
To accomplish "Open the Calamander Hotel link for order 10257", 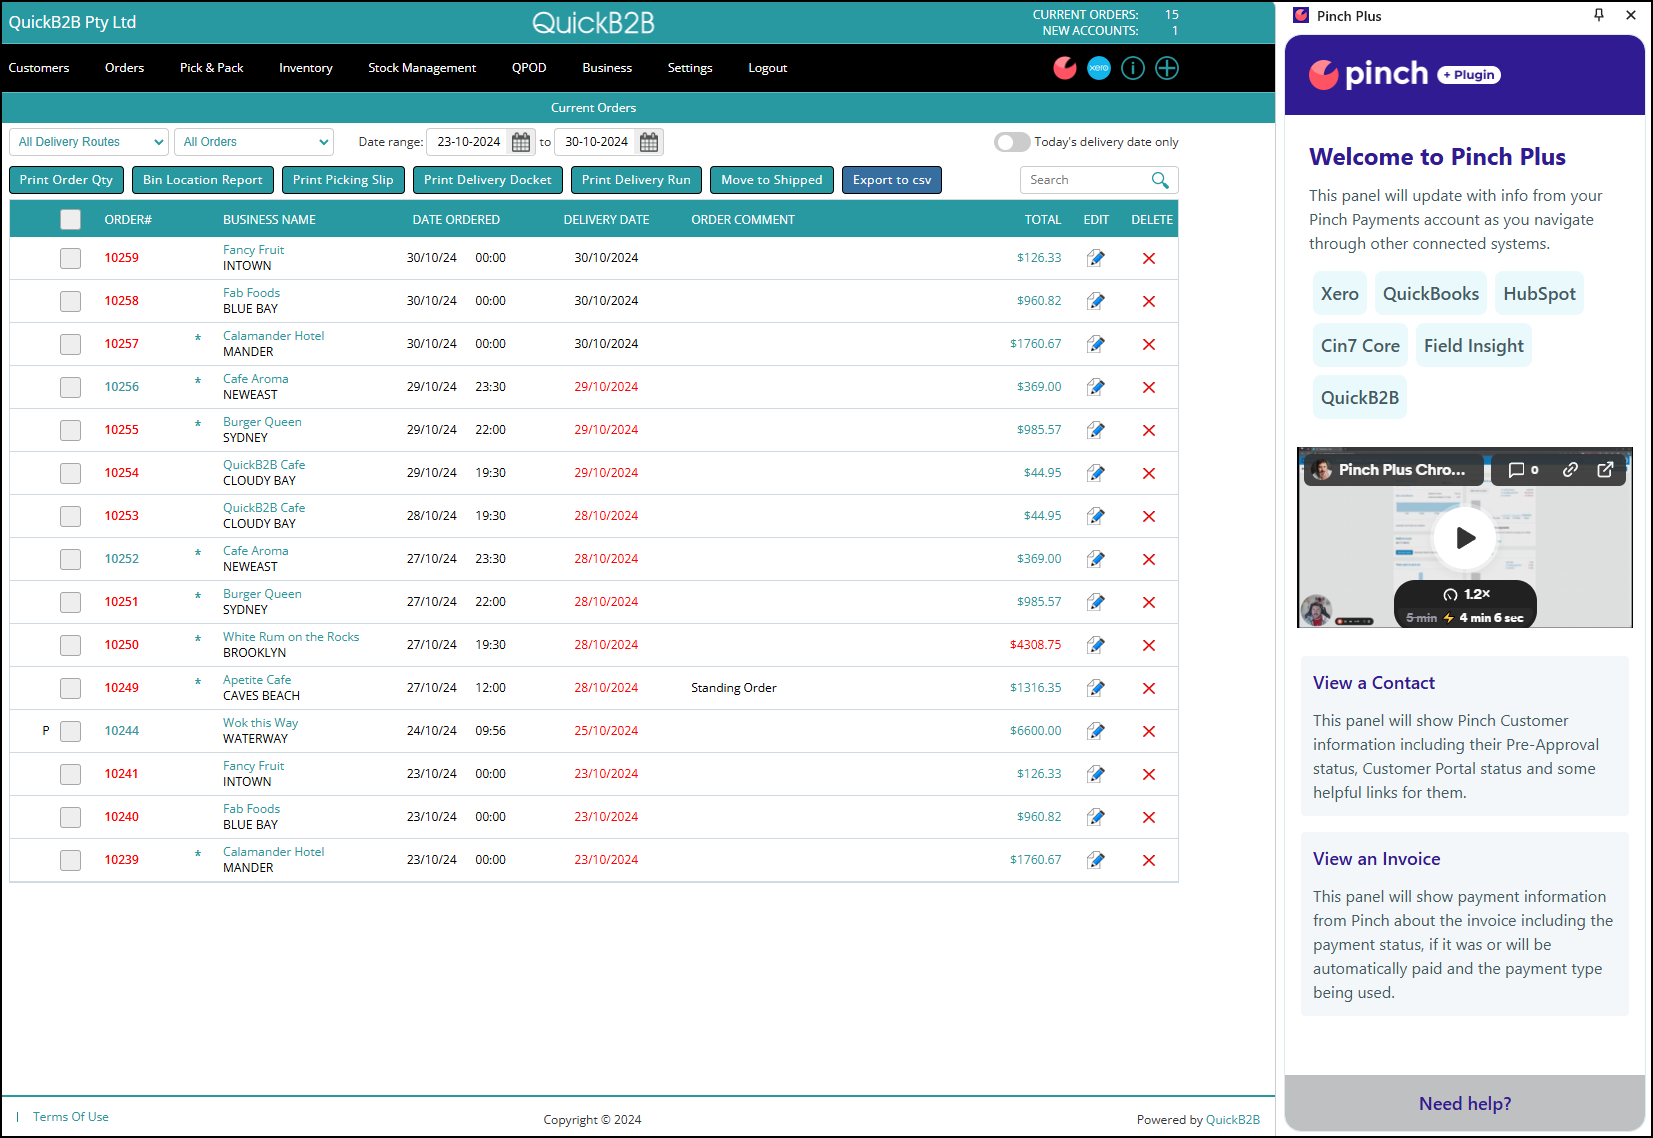I will 273,336.
